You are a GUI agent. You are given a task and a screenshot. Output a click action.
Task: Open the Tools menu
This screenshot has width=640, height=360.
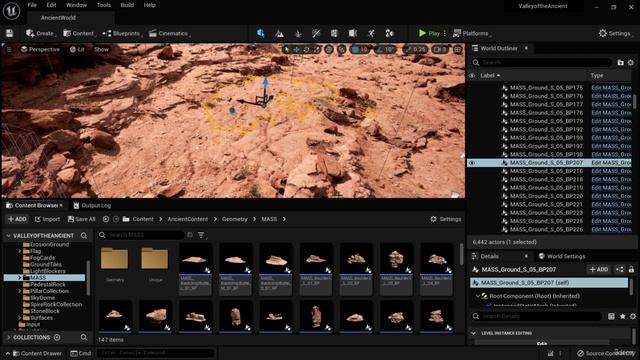(104, 5)
